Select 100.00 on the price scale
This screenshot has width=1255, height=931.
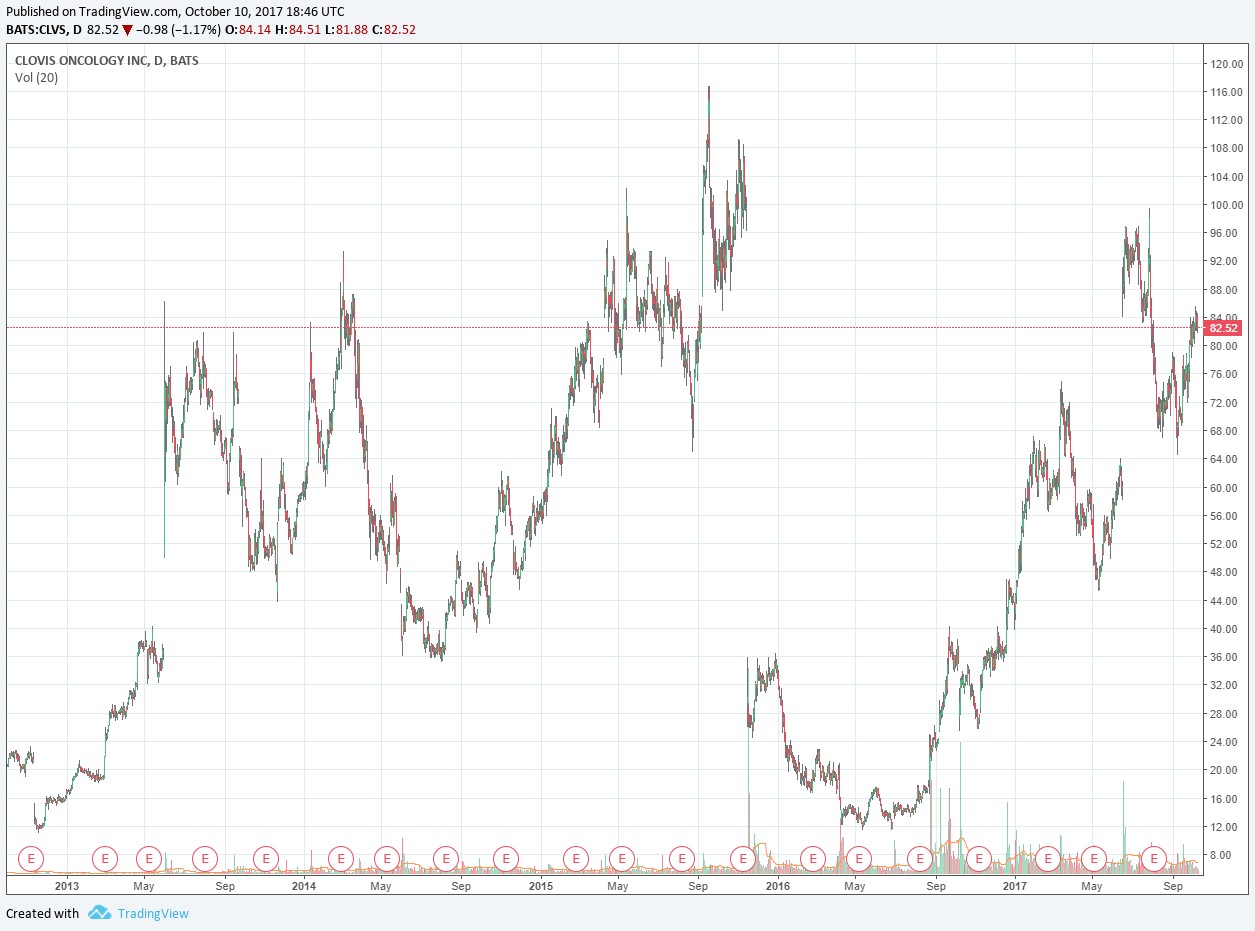point(1225,205)
